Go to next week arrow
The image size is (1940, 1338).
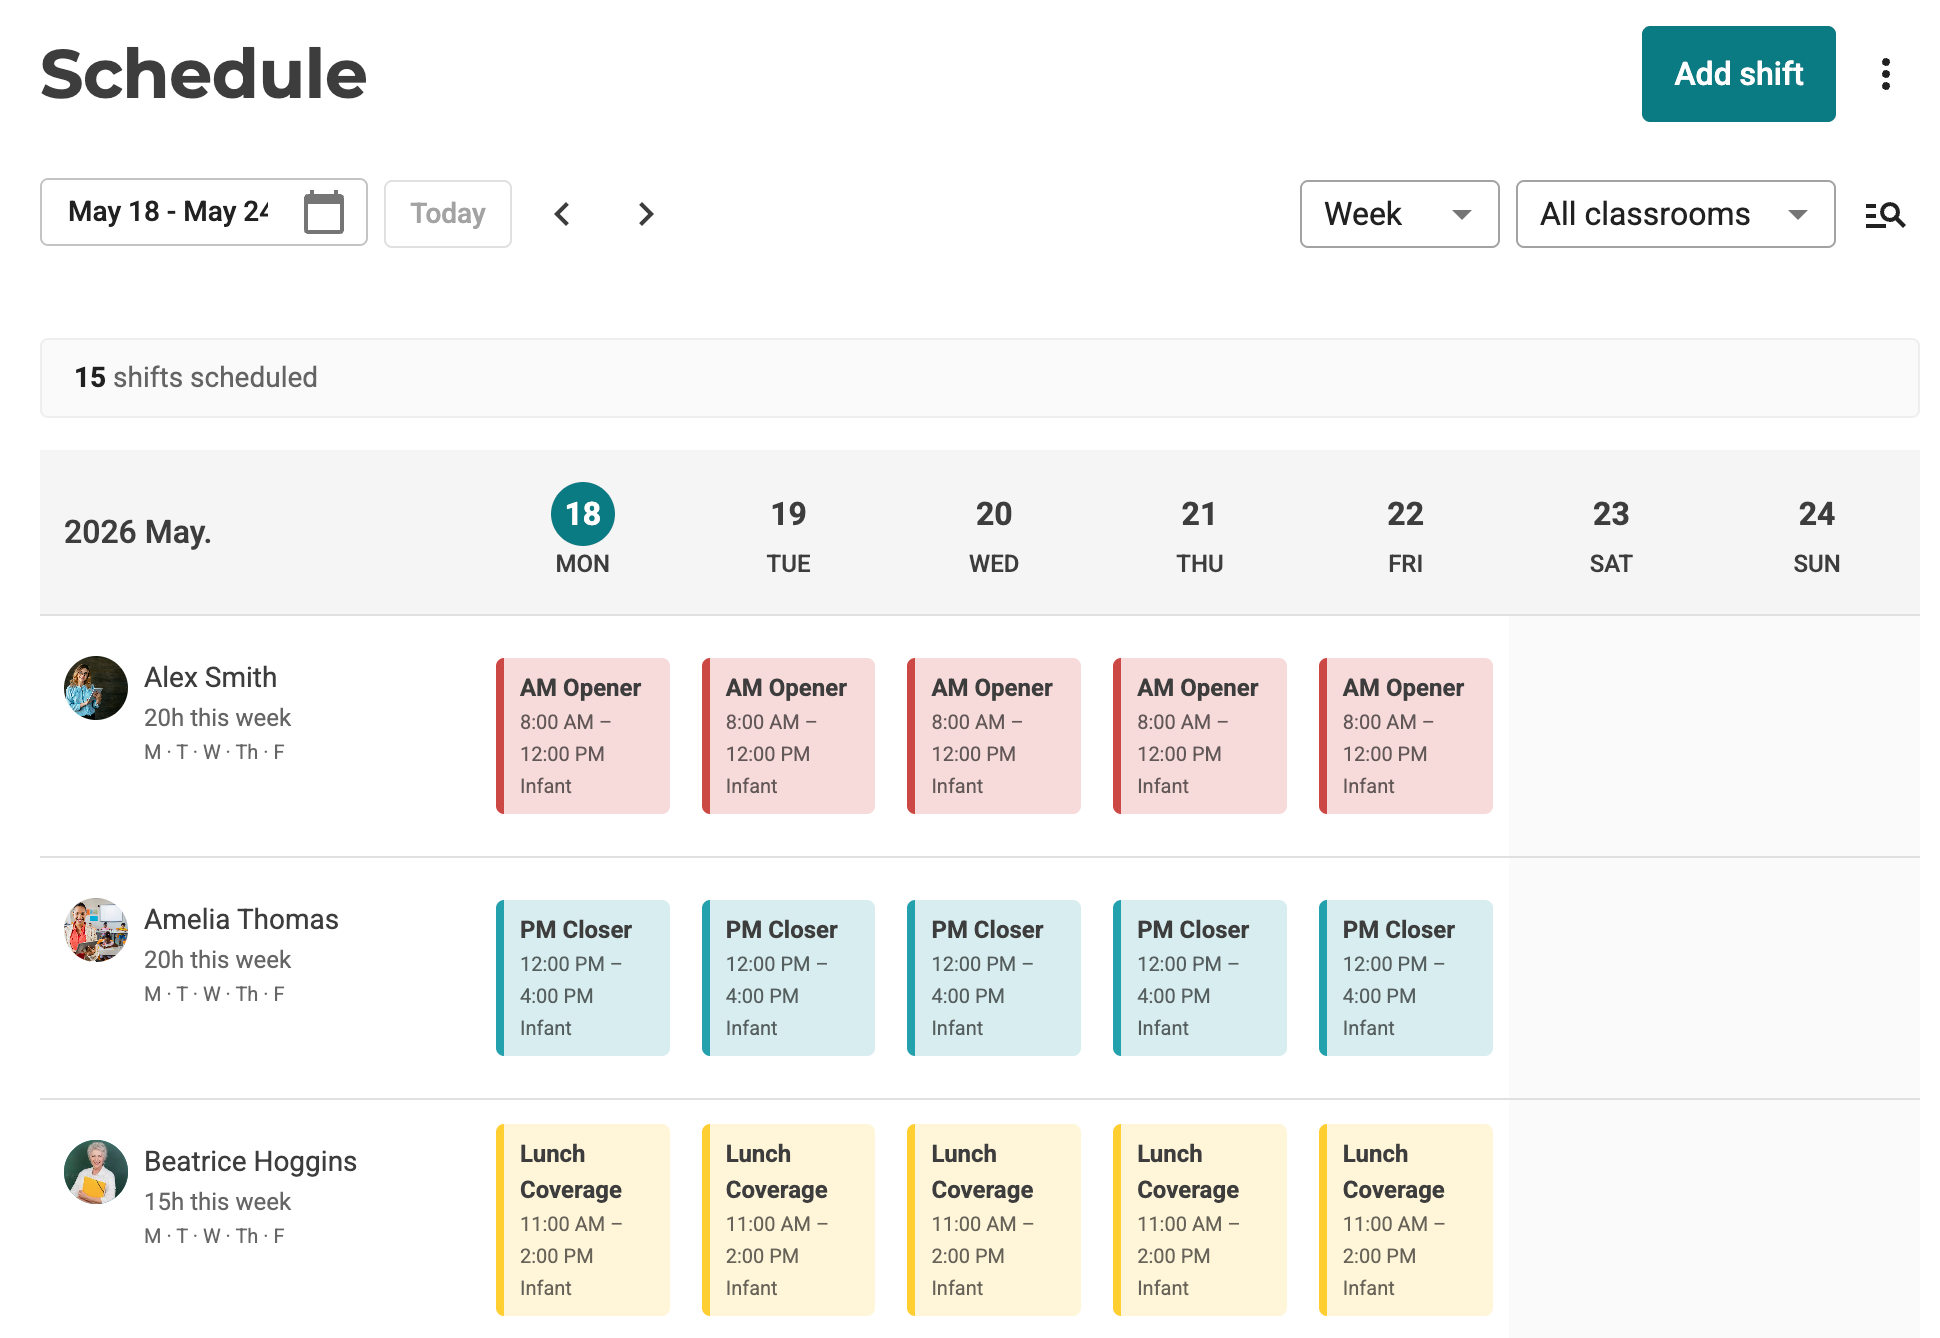646,214
